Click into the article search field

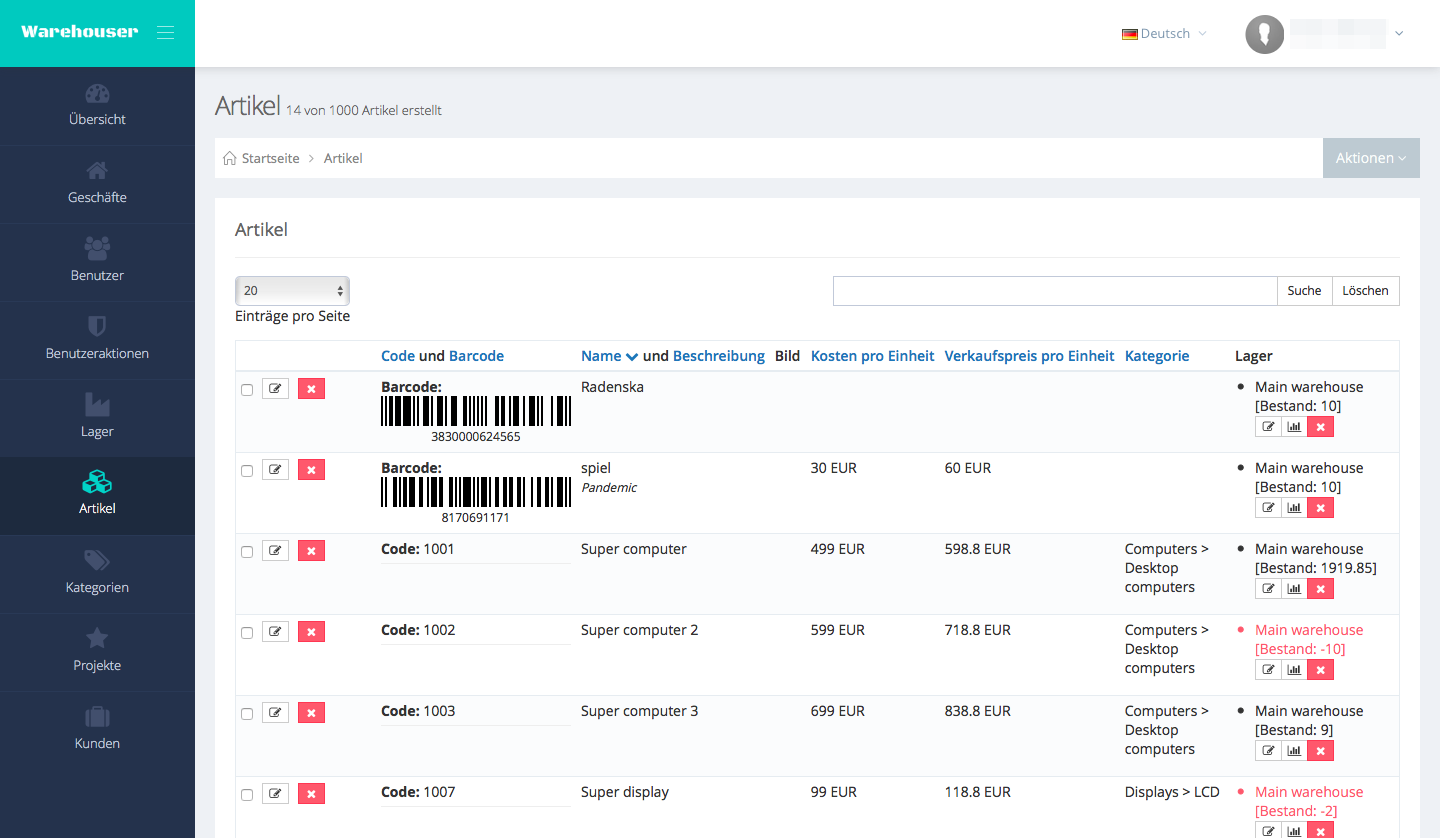[1054, 291]
